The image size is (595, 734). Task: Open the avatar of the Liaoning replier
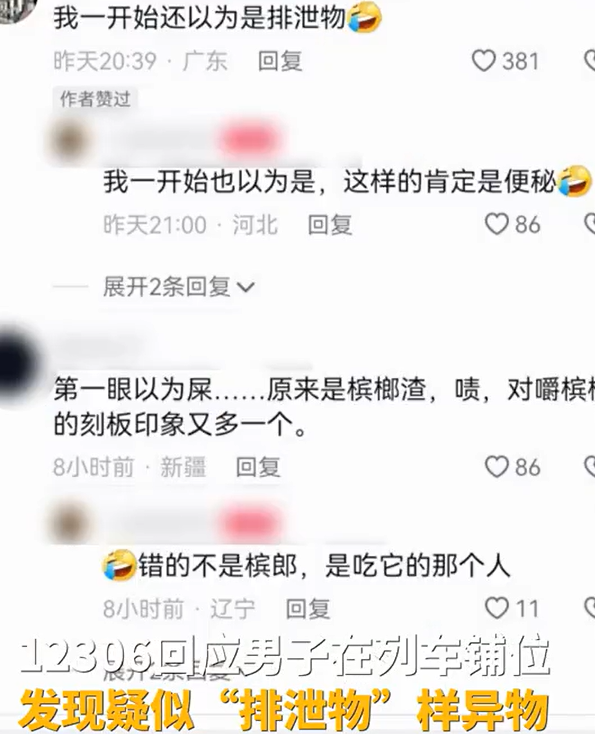(x=72, y=523)
